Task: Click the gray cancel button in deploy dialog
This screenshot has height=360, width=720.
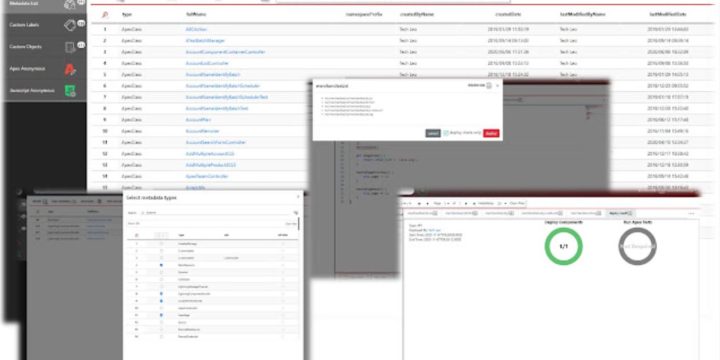Action: coord(433,133)
